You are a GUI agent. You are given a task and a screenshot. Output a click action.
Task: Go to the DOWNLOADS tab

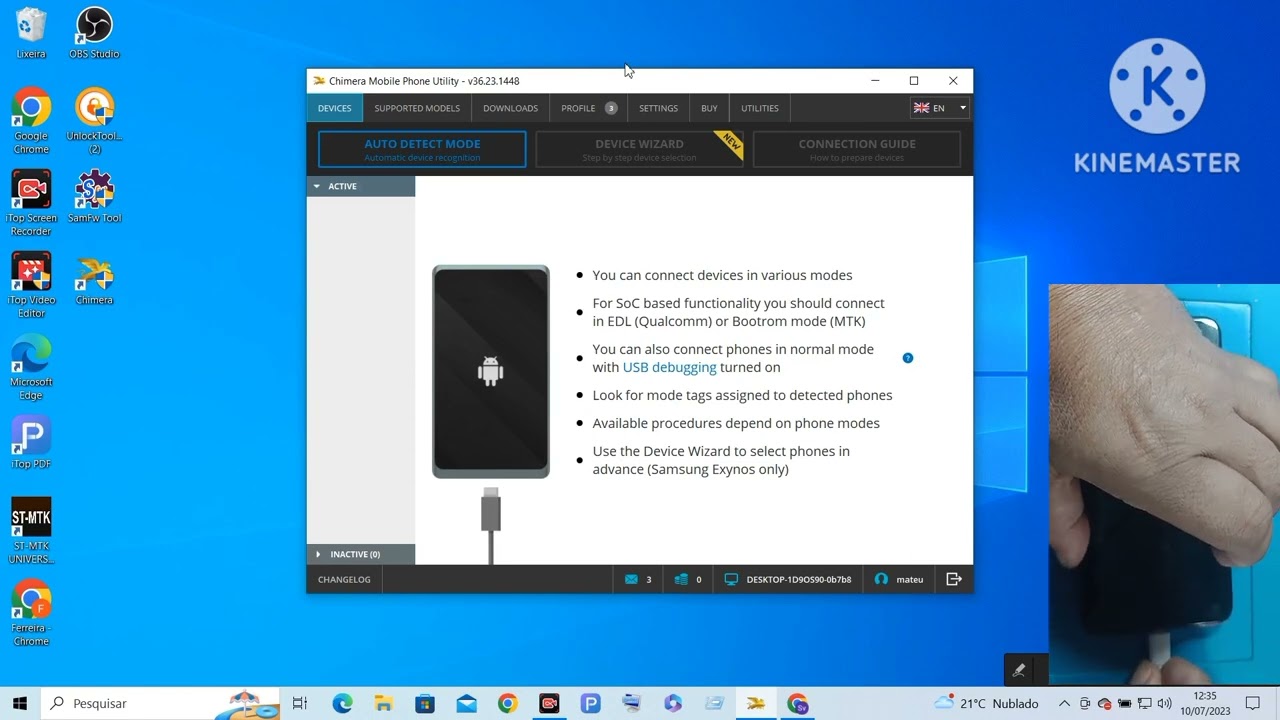(510, 108)
